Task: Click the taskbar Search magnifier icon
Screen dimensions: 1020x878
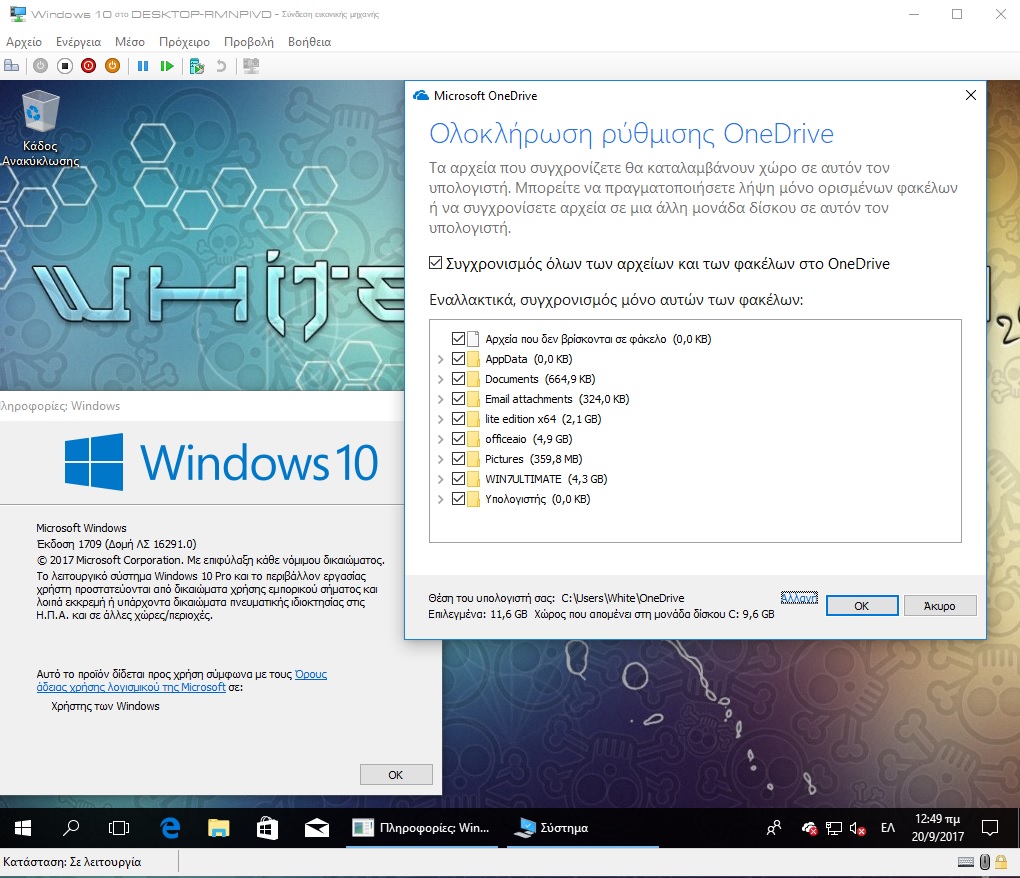Action: pyautogui.click(x=71, y=828)
